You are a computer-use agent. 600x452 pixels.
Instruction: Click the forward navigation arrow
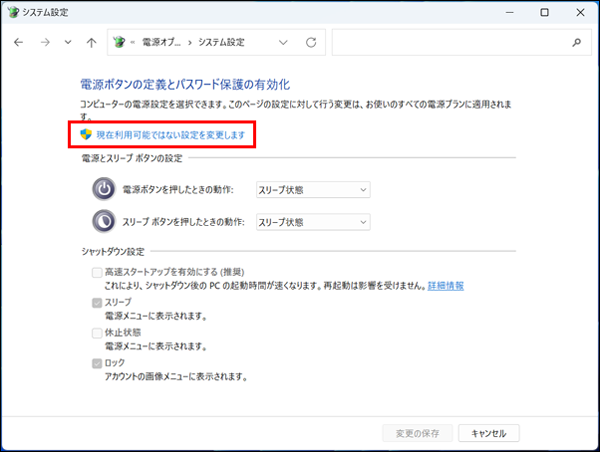coord(44,43)
